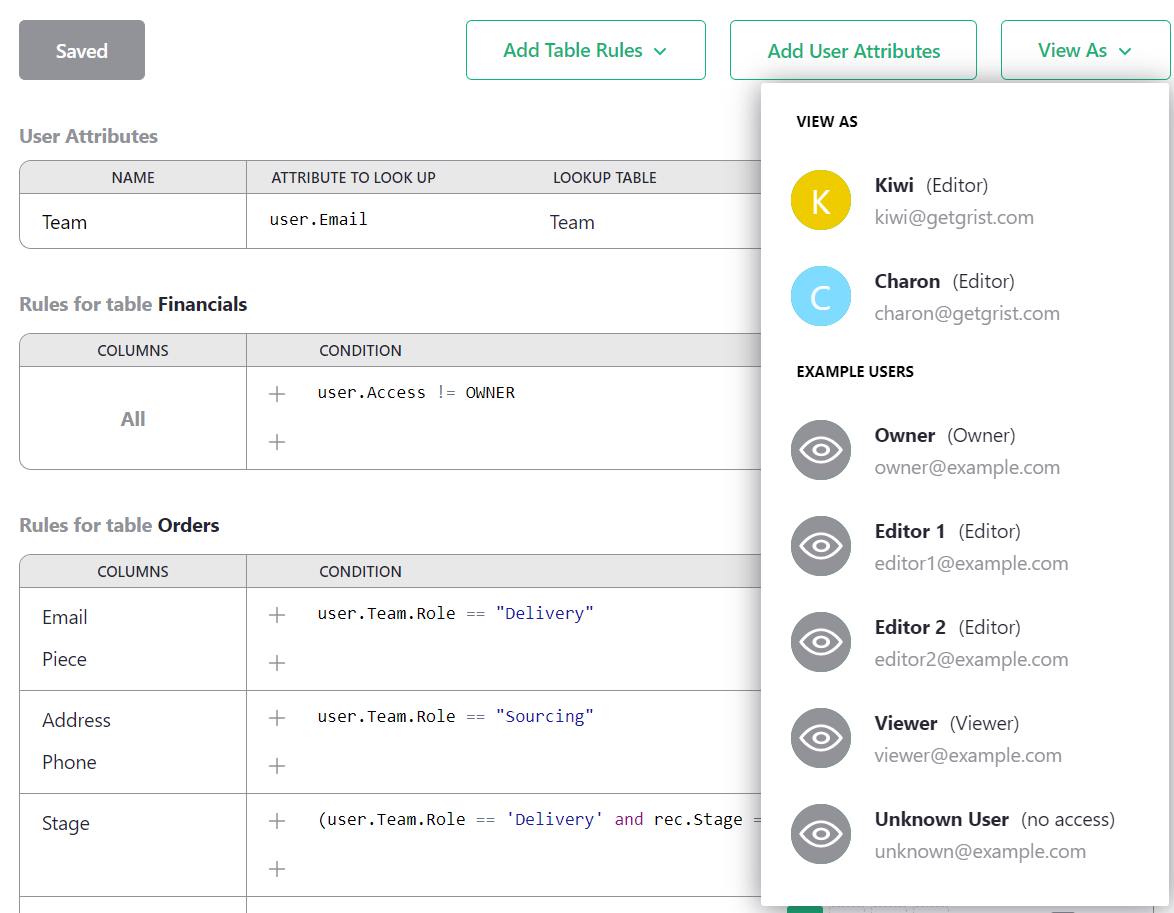This screenshot has width=1174, height=913.
Task: Click plus icon beside user.Access != OWNER condition
Action: pos(277,394)
